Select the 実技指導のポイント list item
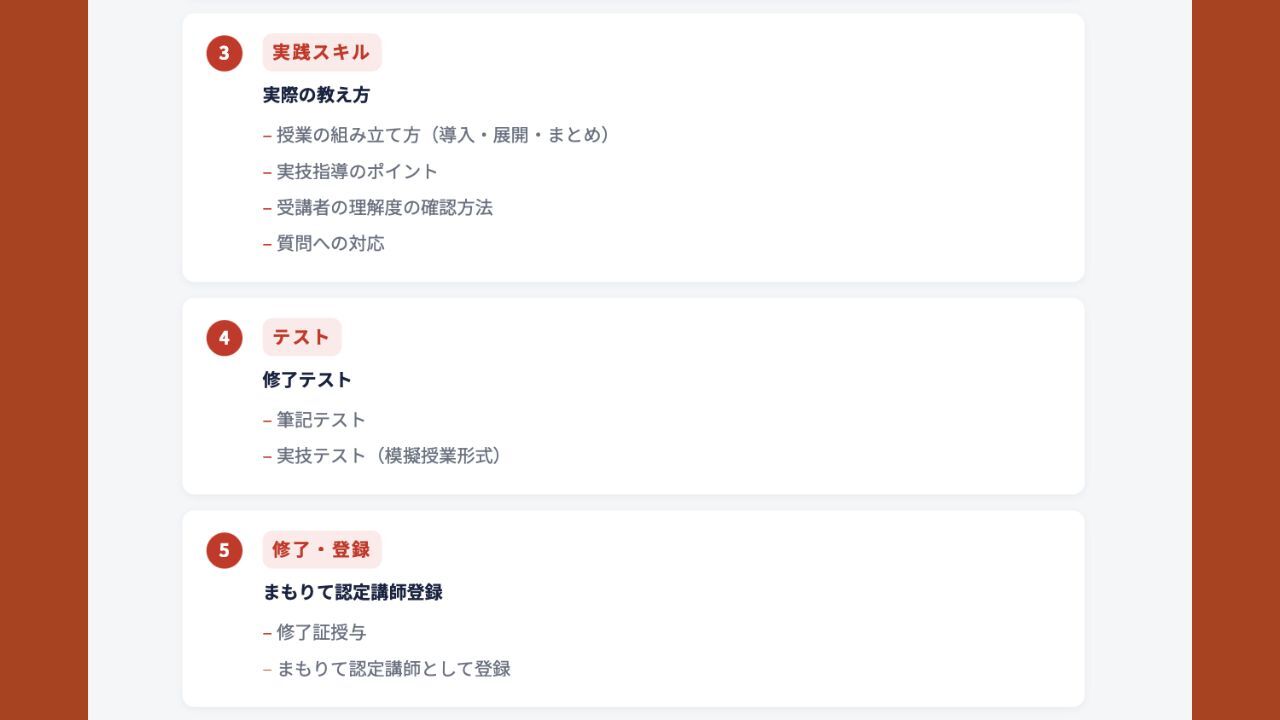1280x720 pixels. coord(357,171)
